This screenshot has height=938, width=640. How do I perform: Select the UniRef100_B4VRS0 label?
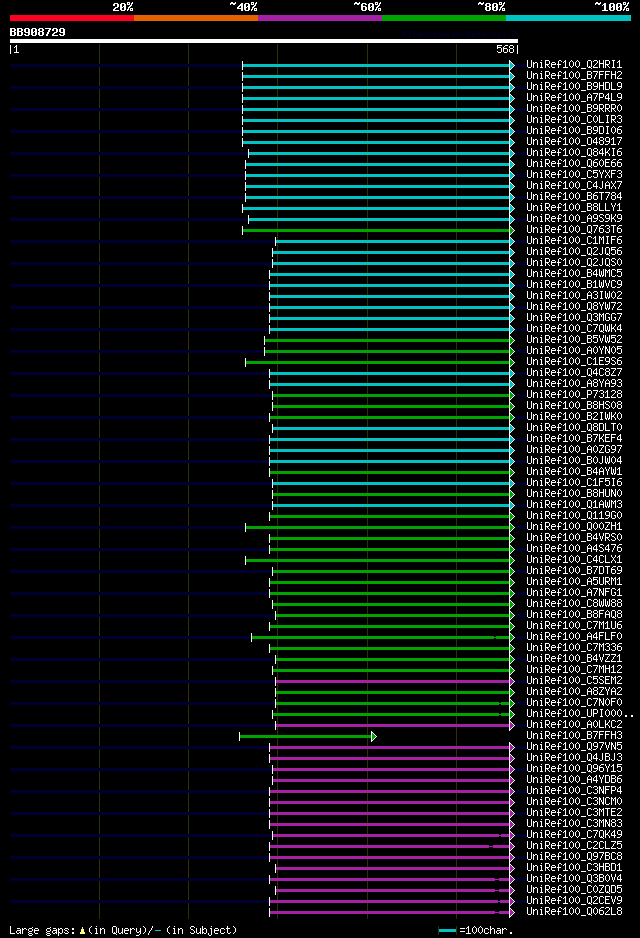pyautogui.click(x=574, y=538)
